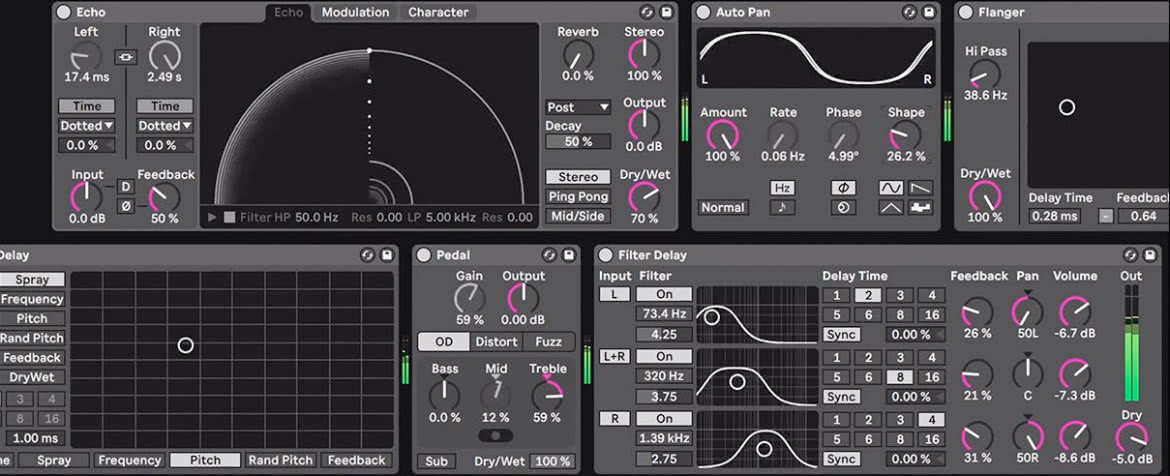Click the Flanger minus polarity button
Image resolution: width=1170 pixels, height=476 pixels.
tap(1107, 216)
